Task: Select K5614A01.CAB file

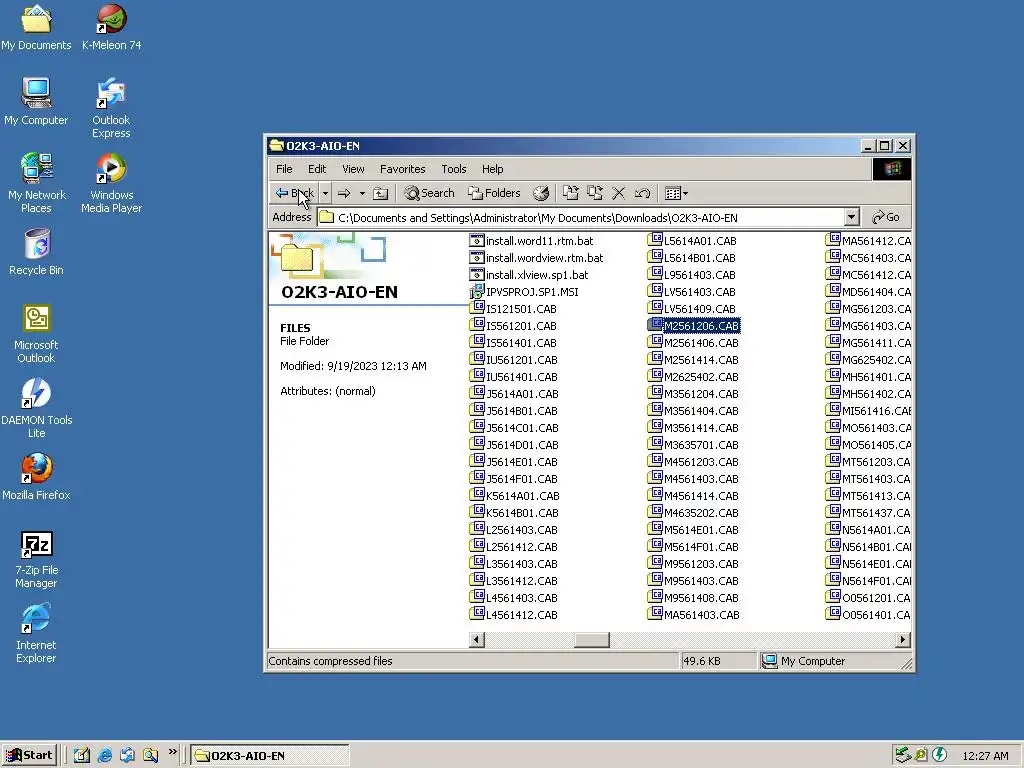Action: (x=515, y=495)
